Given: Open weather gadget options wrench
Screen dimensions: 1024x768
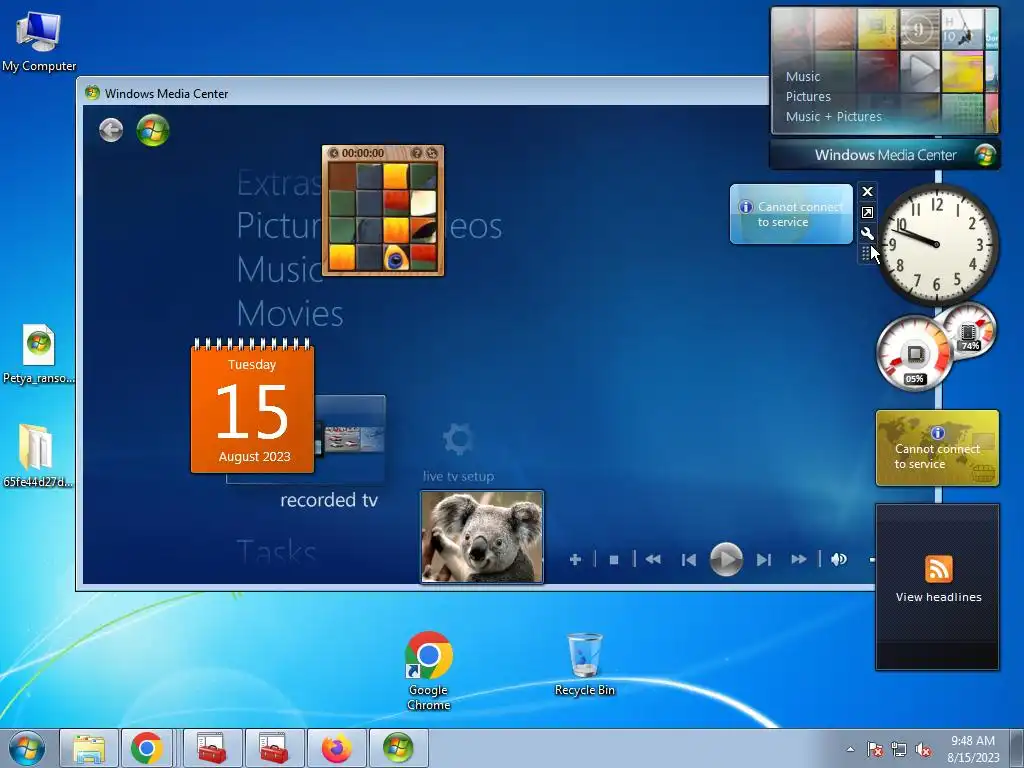Looking at the screenshot, I should coord(867,233).
